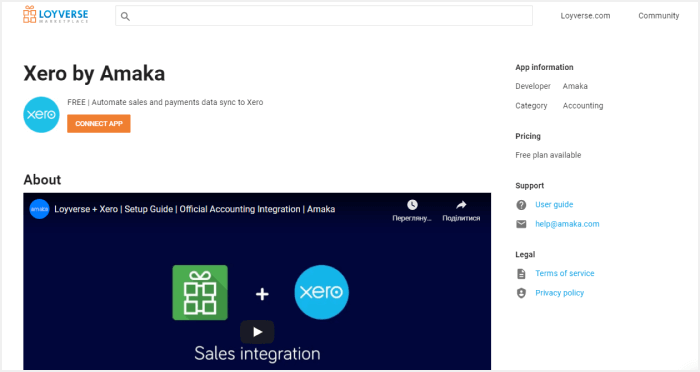Open the Privacy policy link

[x=559, y=293]
